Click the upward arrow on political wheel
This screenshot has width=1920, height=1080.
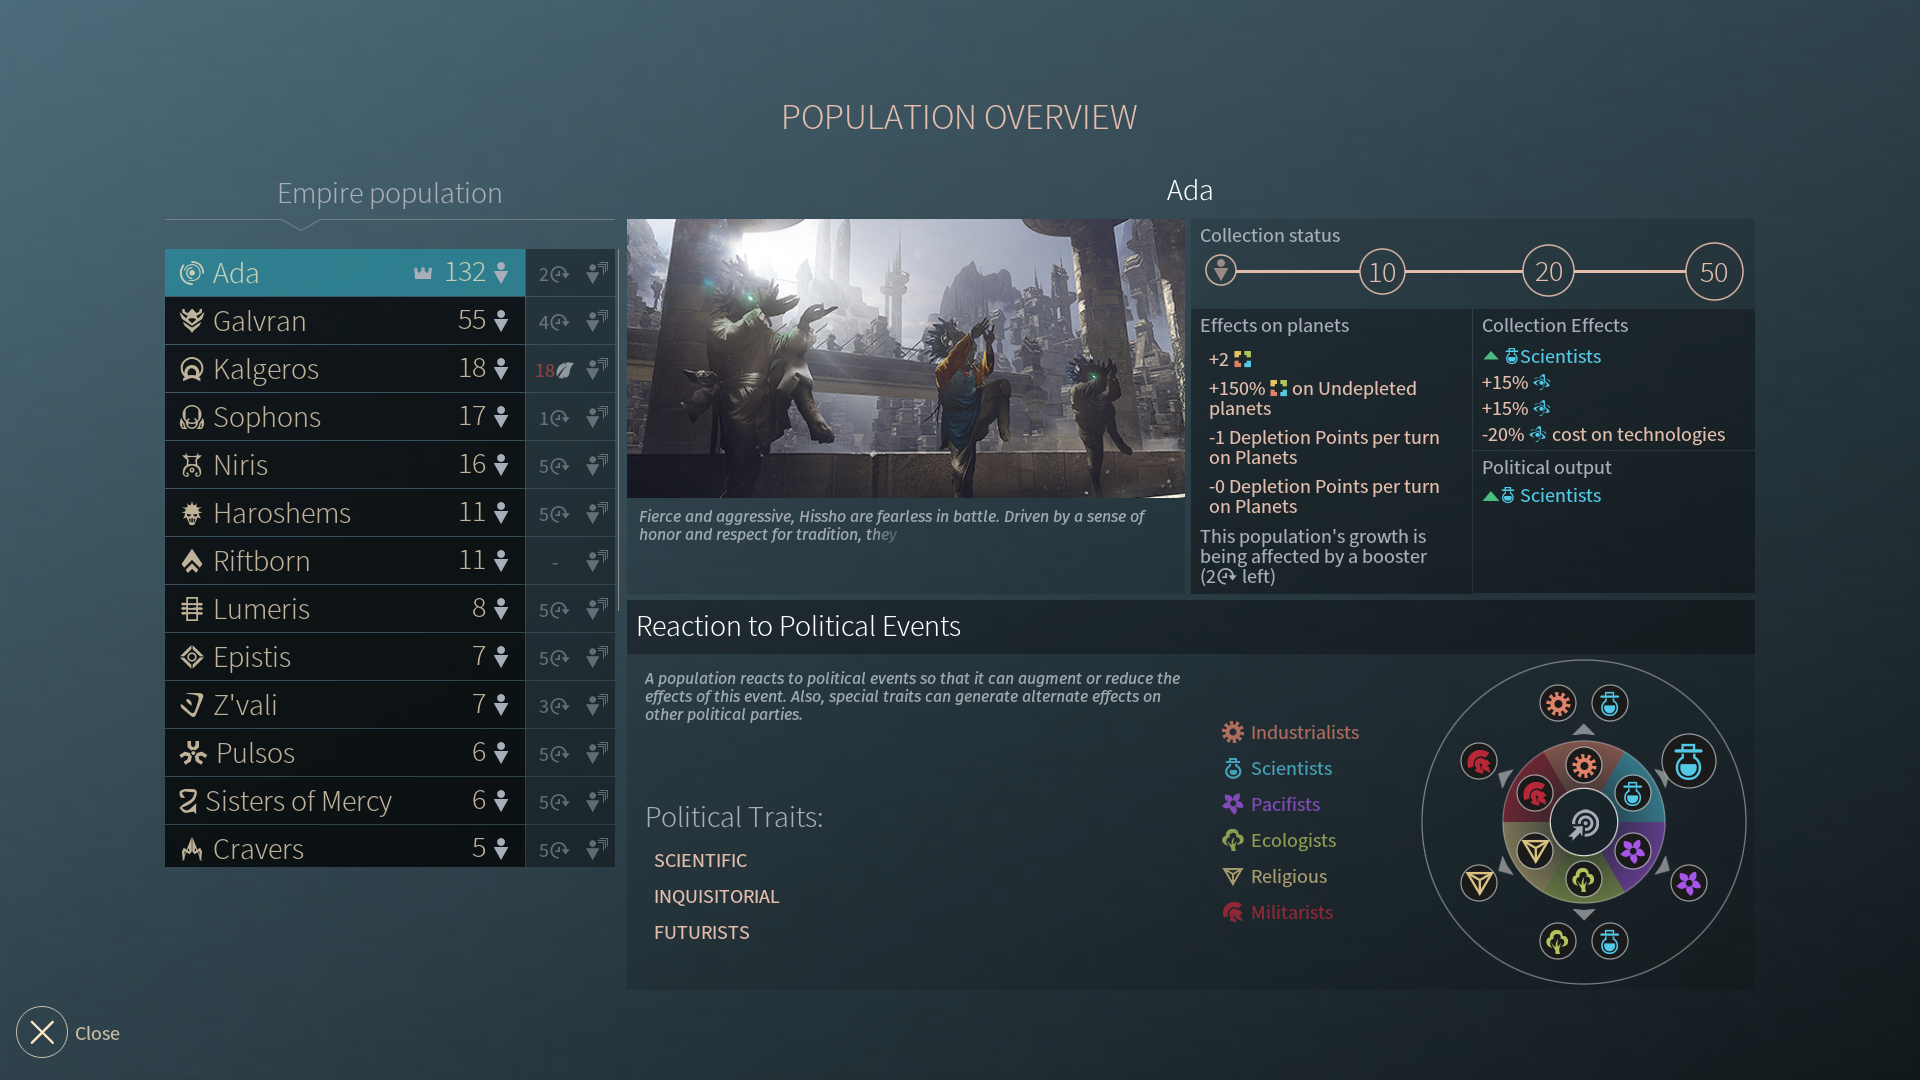1583,731
